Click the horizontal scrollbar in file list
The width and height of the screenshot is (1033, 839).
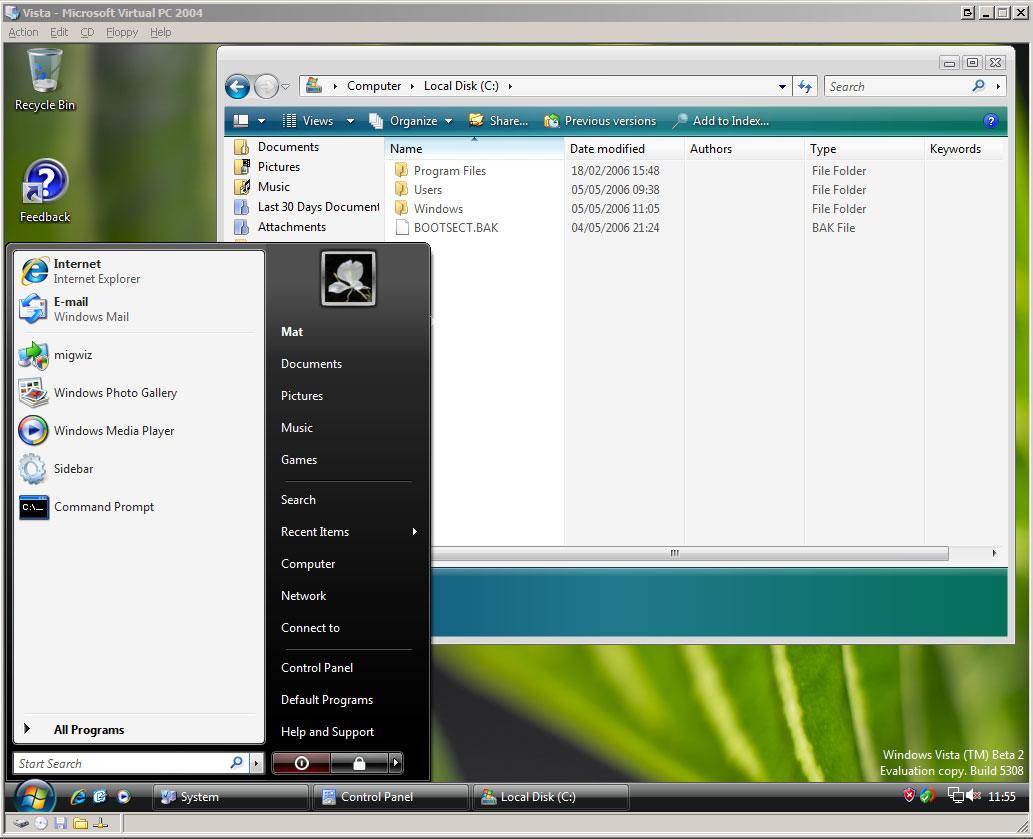coord(674,553)
